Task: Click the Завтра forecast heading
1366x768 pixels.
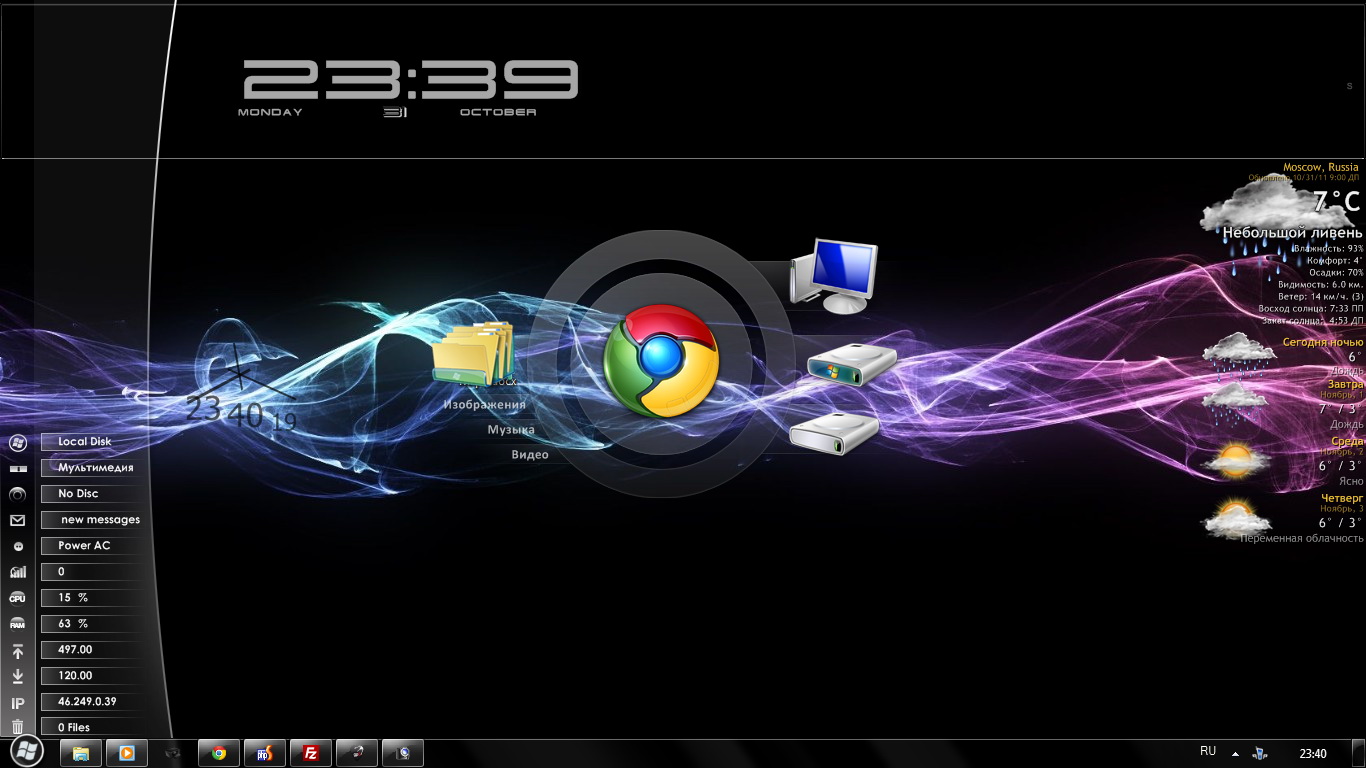Action: [1345, 384]
